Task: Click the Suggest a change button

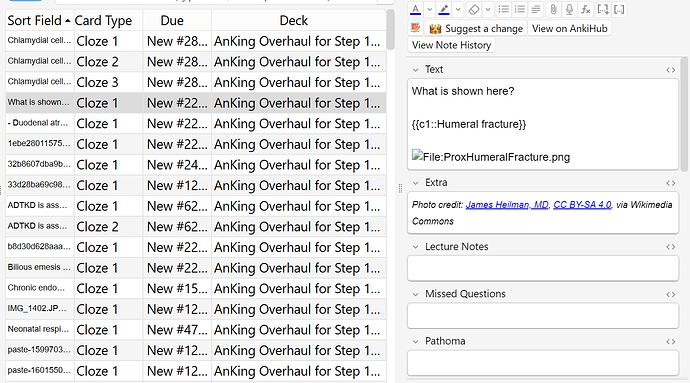Action: point(478,29)
